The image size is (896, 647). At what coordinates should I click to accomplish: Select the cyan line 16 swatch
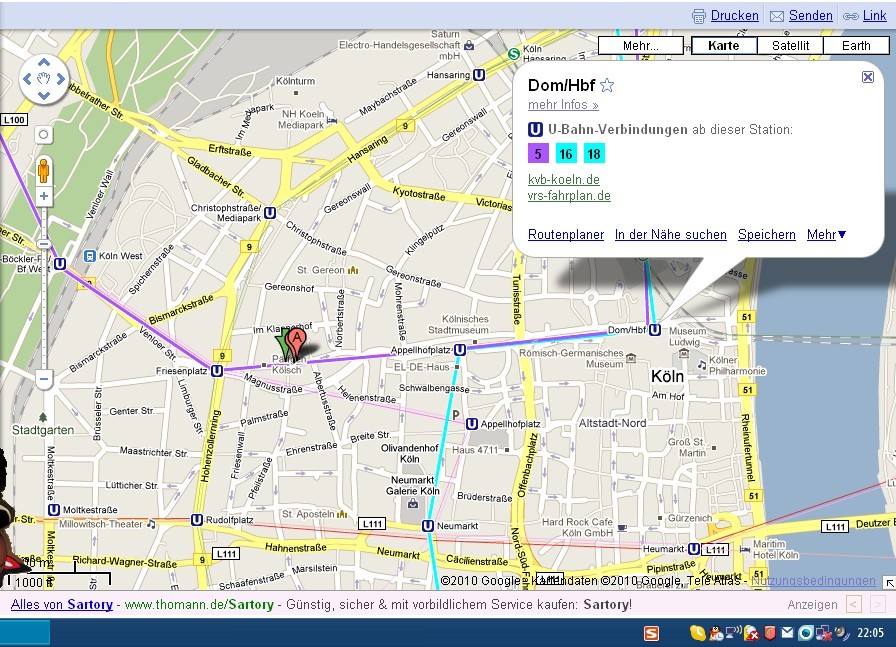(566, 153)
